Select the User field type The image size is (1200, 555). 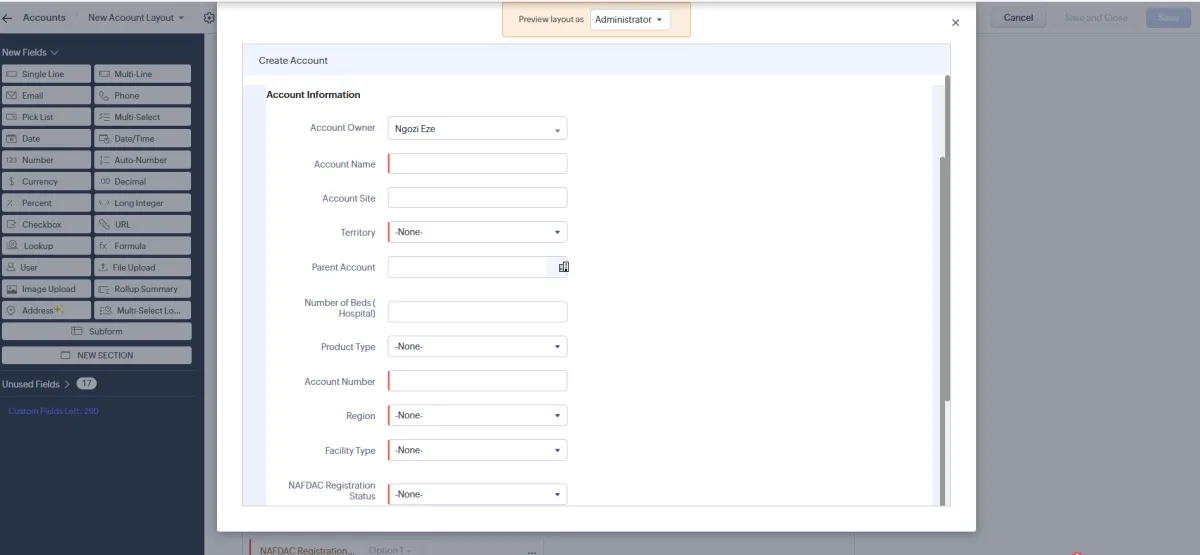pos(46,268)
